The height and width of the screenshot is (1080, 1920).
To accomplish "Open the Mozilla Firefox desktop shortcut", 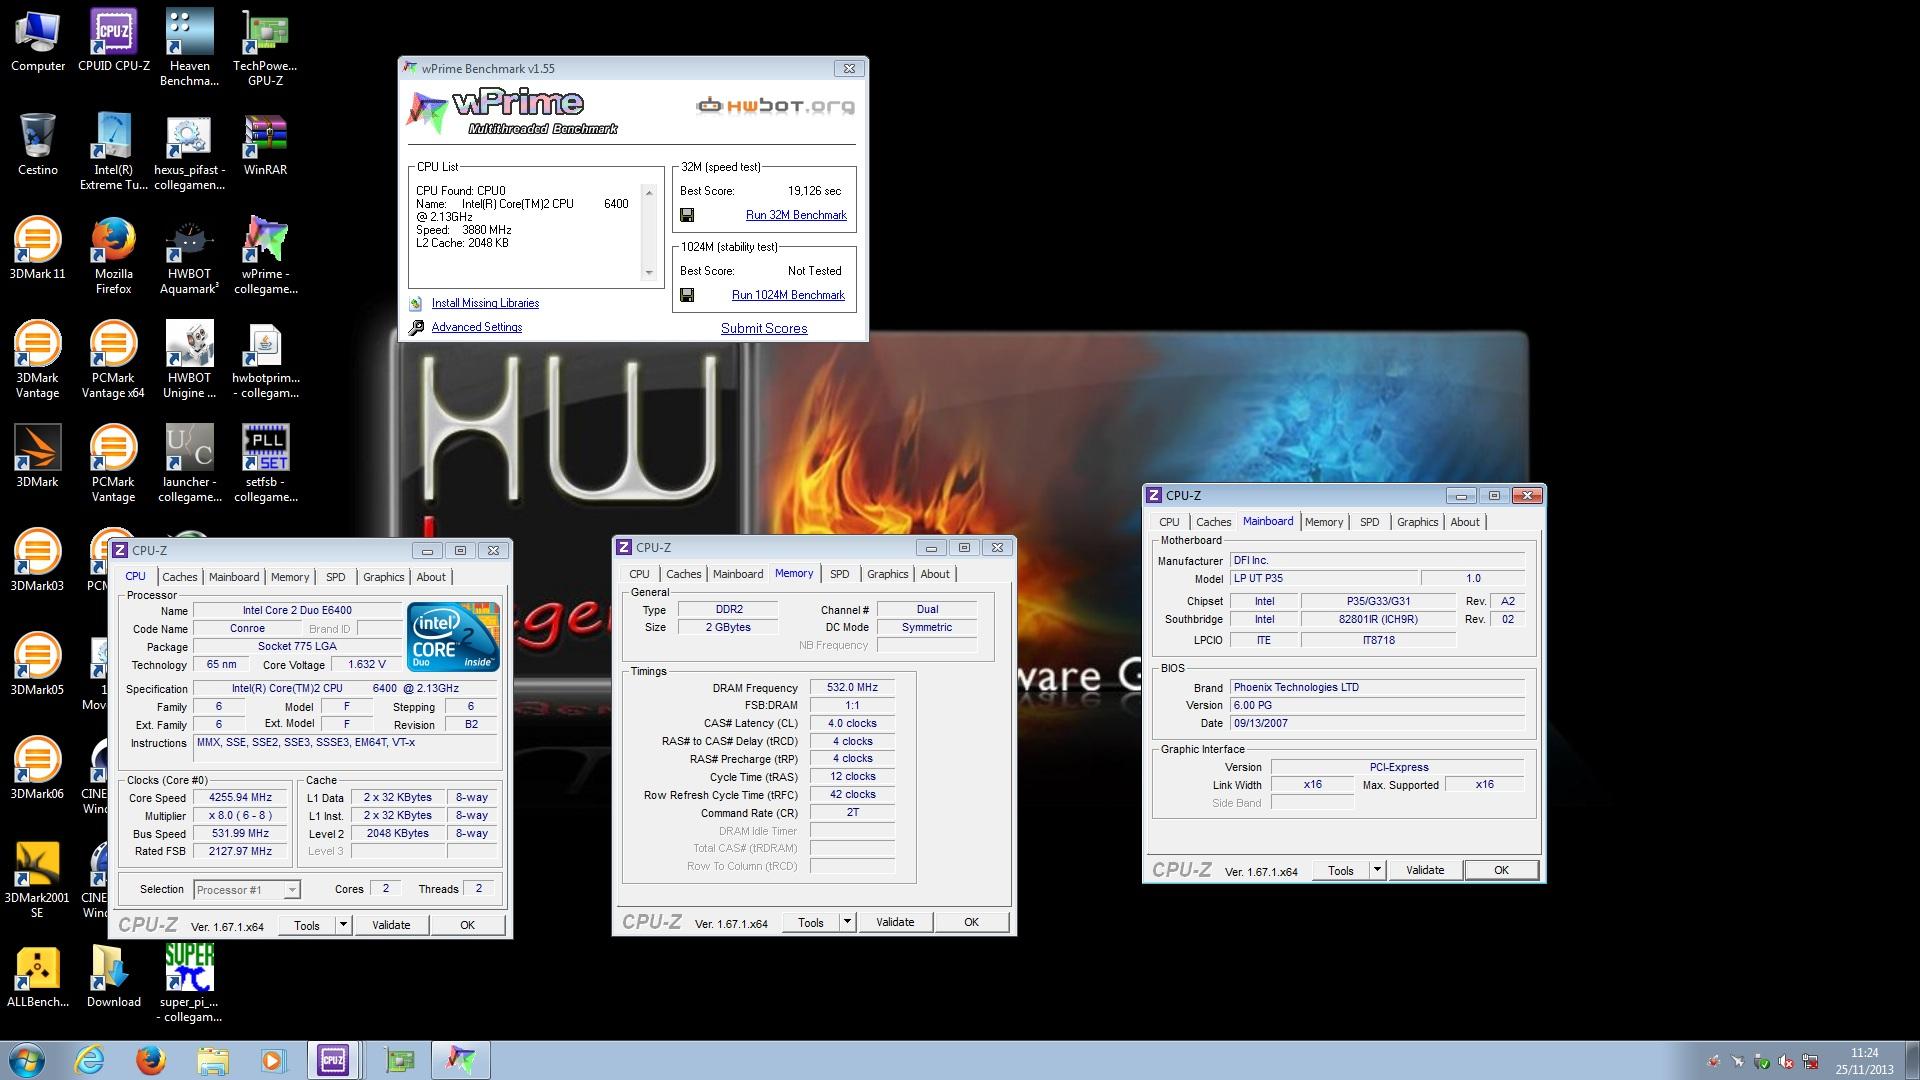I will pos(114,256).
